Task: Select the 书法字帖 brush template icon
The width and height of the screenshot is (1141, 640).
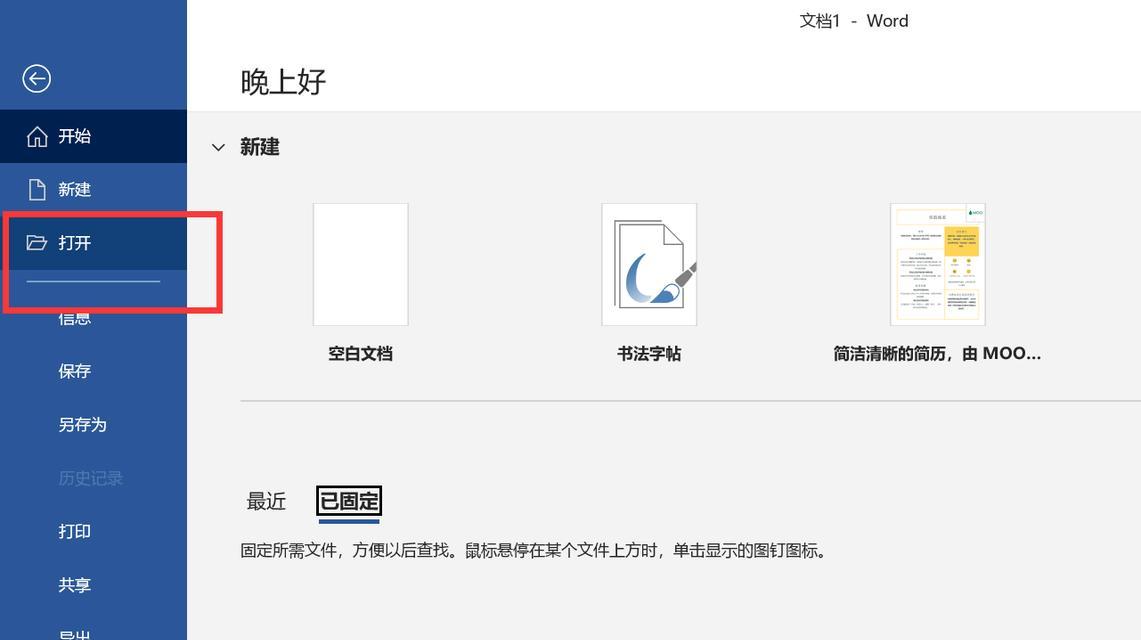Action: click(x=649, y=264)
